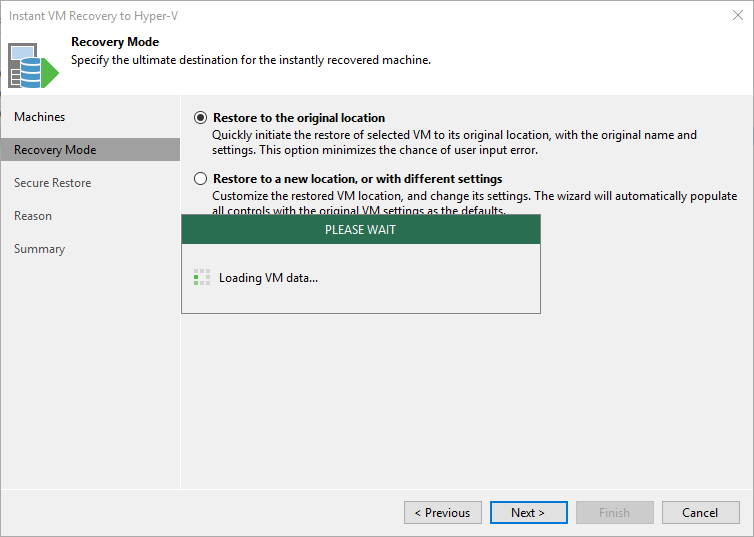Viewport: 754px width, 537px height.
Task: Choose Restore to a new location option
Action: point(201,179)
